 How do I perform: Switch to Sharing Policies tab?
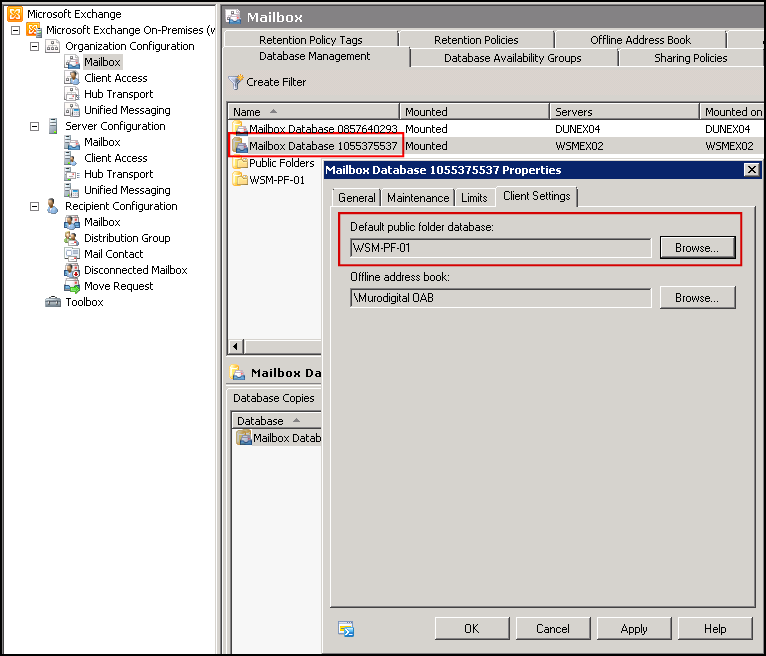pos(691,58)
